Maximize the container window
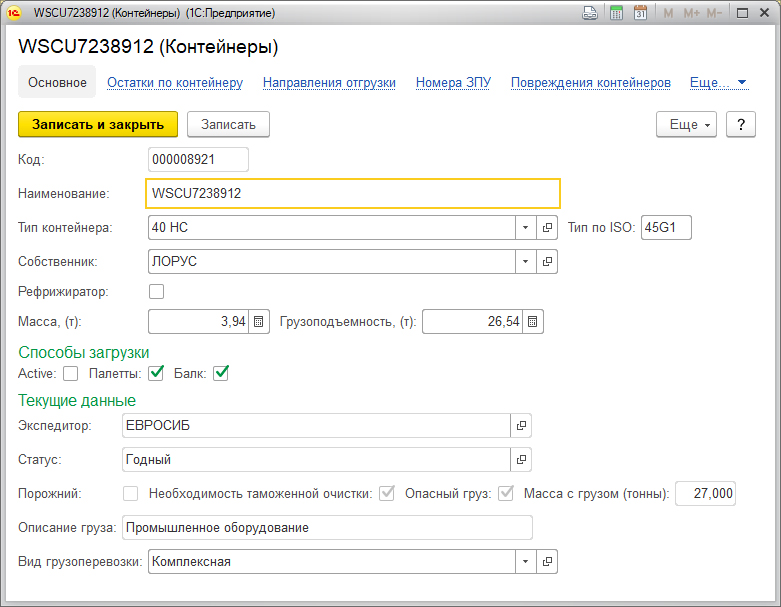781x607 pixels. 742,13
